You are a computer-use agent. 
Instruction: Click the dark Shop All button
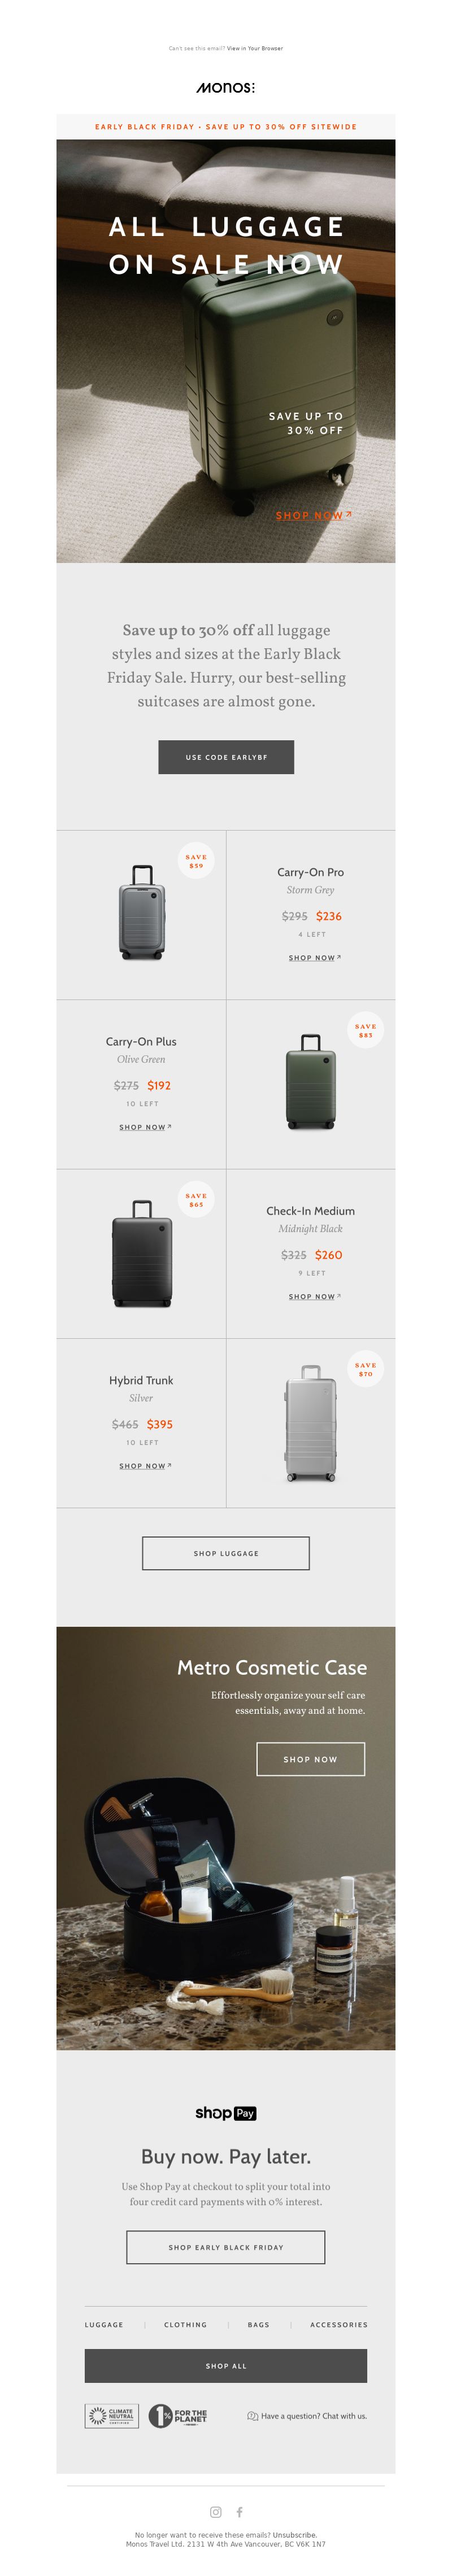pyautogui.click(x=226, y=2365)
